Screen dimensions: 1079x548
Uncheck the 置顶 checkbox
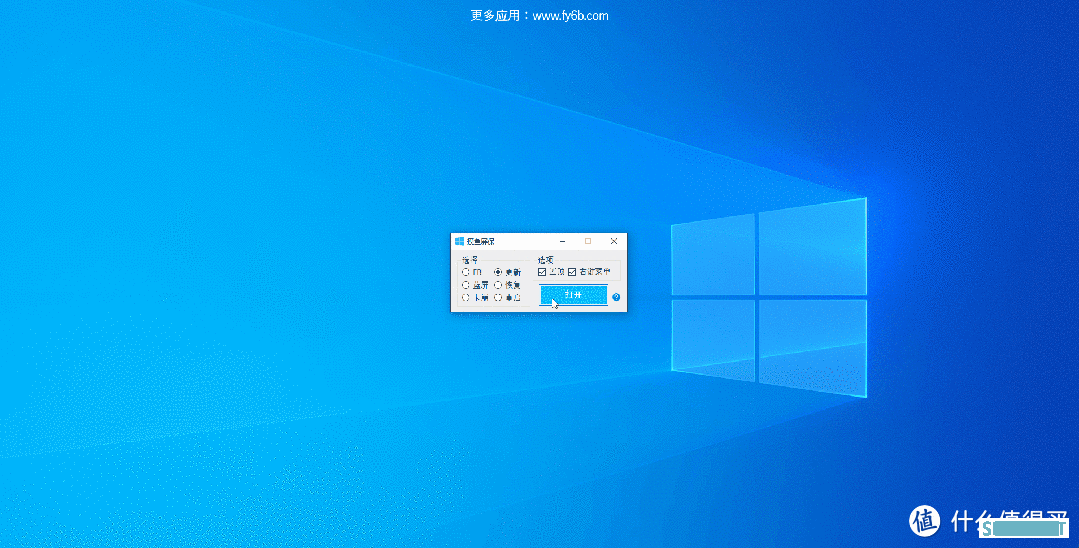coord(542,272)
